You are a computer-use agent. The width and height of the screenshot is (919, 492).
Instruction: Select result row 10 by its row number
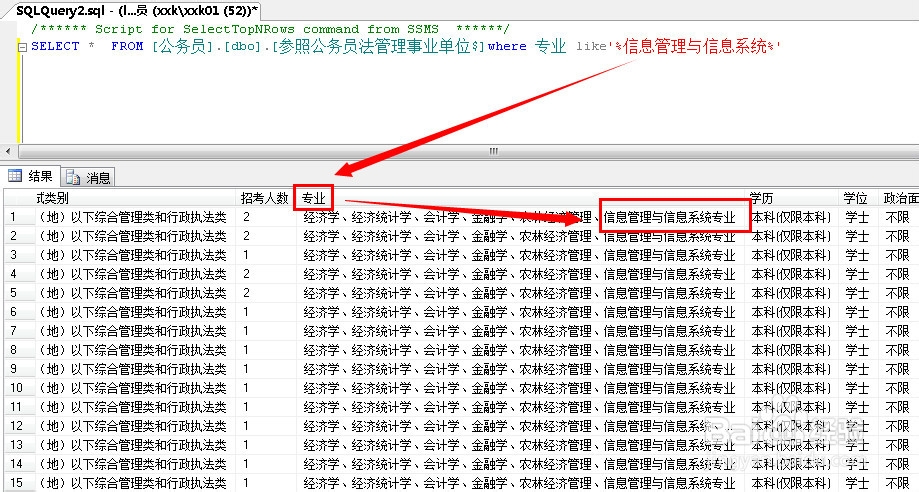[18, 388]
